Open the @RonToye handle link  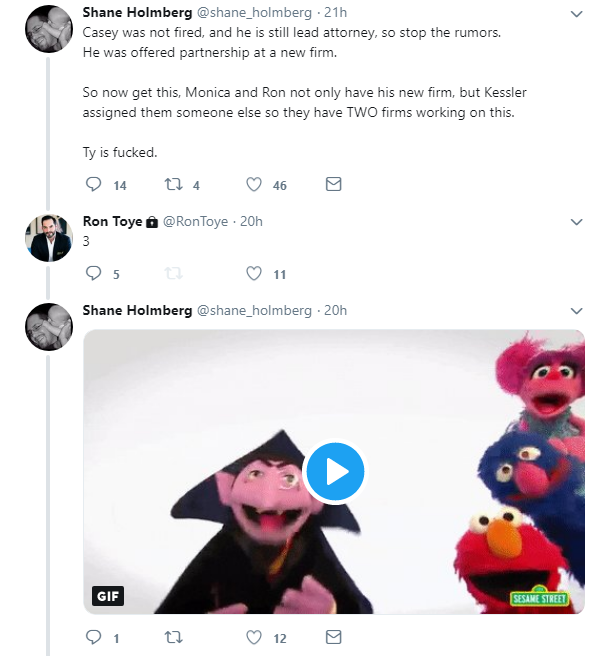[195, 221]
